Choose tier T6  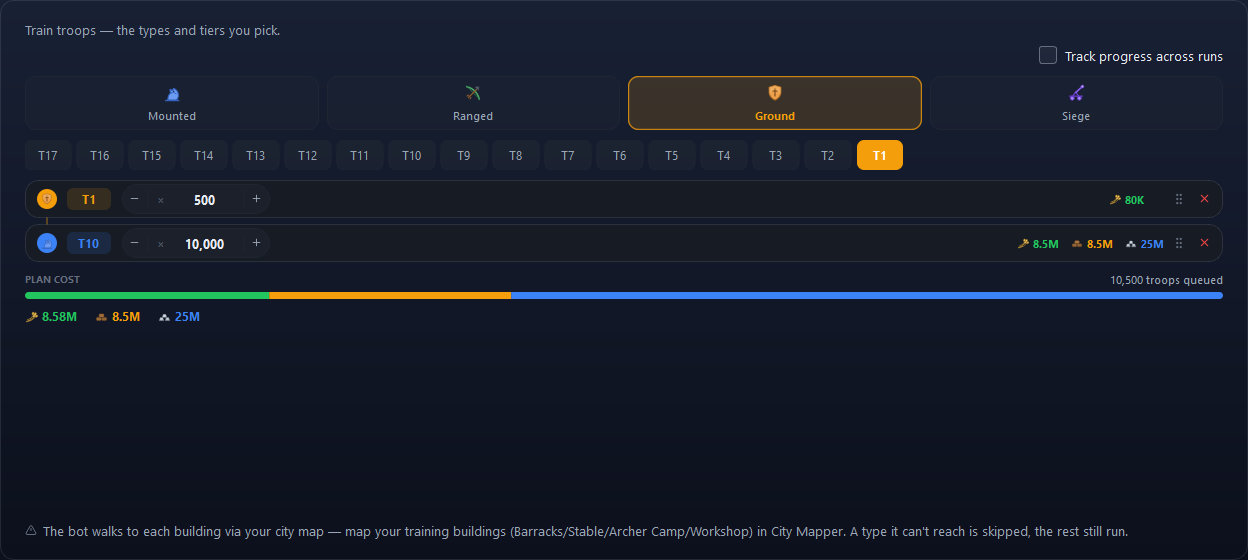tap(620, 155)
